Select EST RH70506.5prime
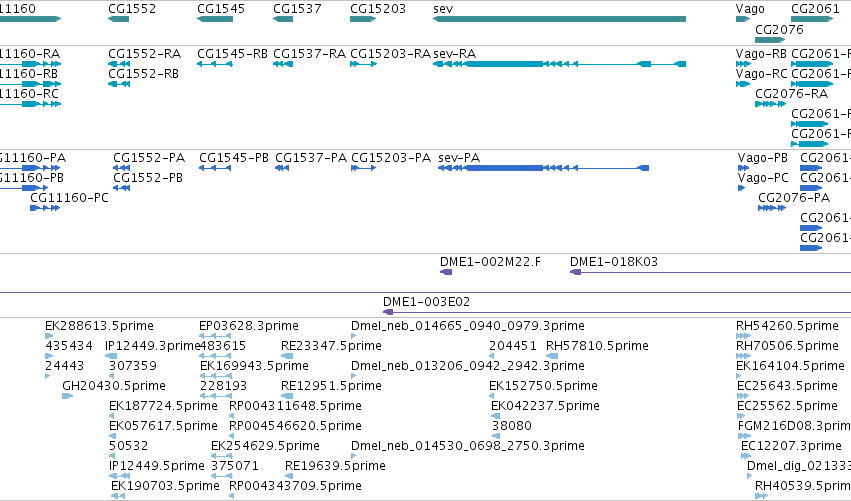The width and height of the screenshot is (851, 501). (x=743, y=356)
